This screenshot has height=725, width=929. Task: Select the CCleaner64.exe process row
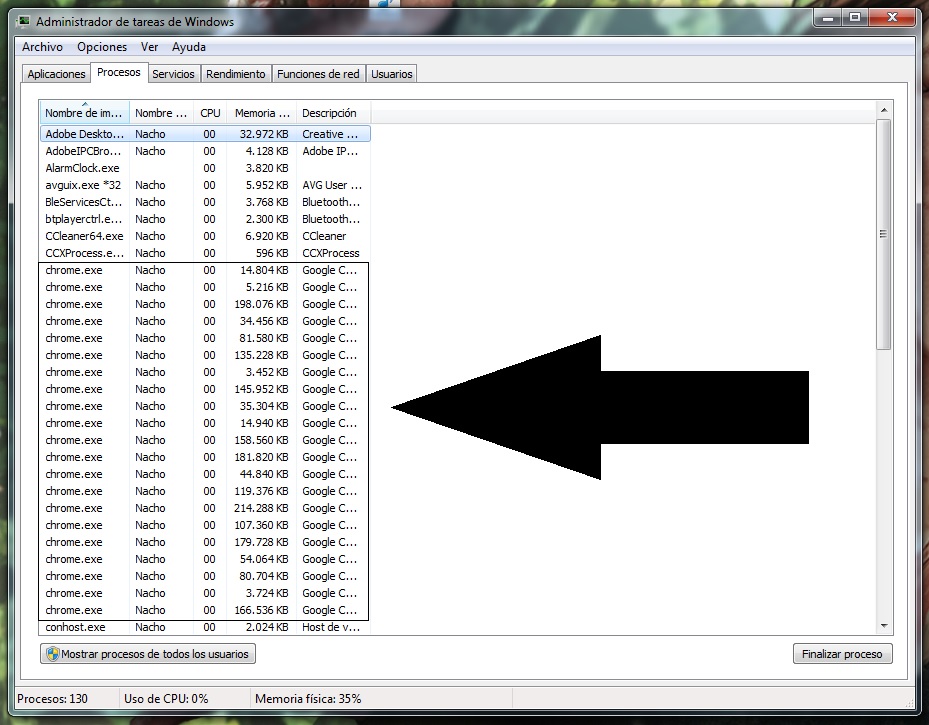tap(84, 236)
